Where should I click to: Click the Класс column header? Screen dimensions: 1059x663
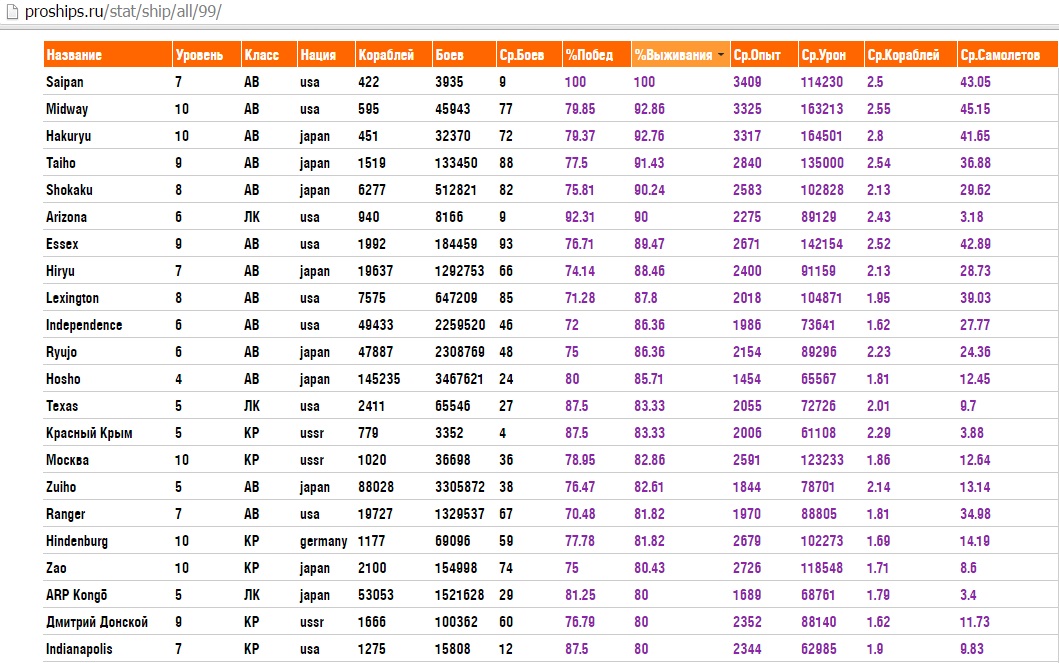click(x=261, y=56)
